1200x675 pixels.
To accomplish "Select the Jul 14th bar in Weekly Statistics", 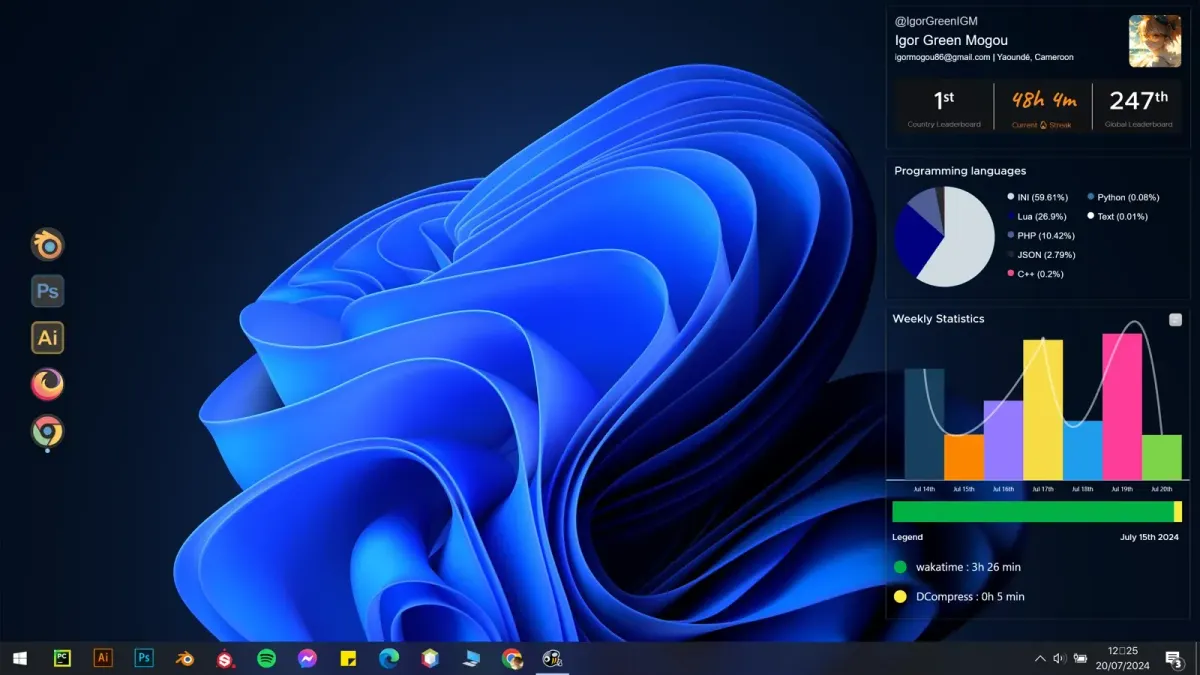I will tap(924, 424).
